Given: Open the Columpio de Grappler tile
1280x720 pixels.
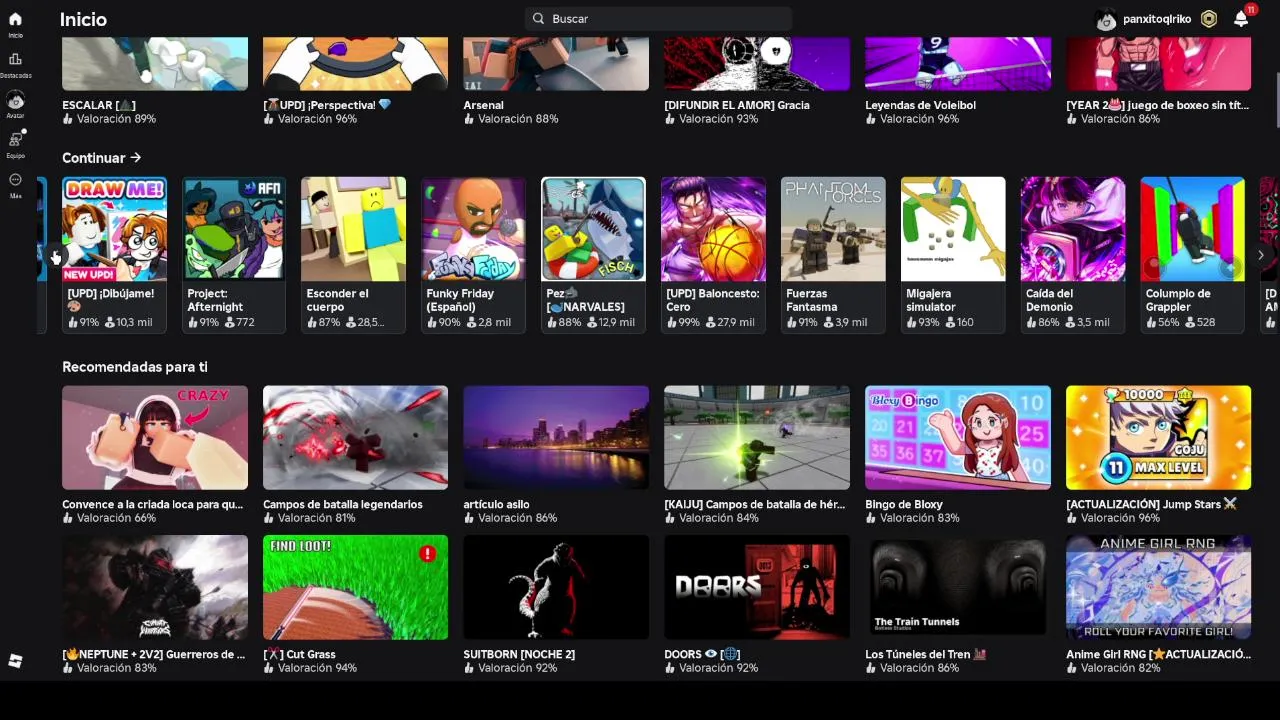Looking at the screenshot, I should pos(1193,255).
